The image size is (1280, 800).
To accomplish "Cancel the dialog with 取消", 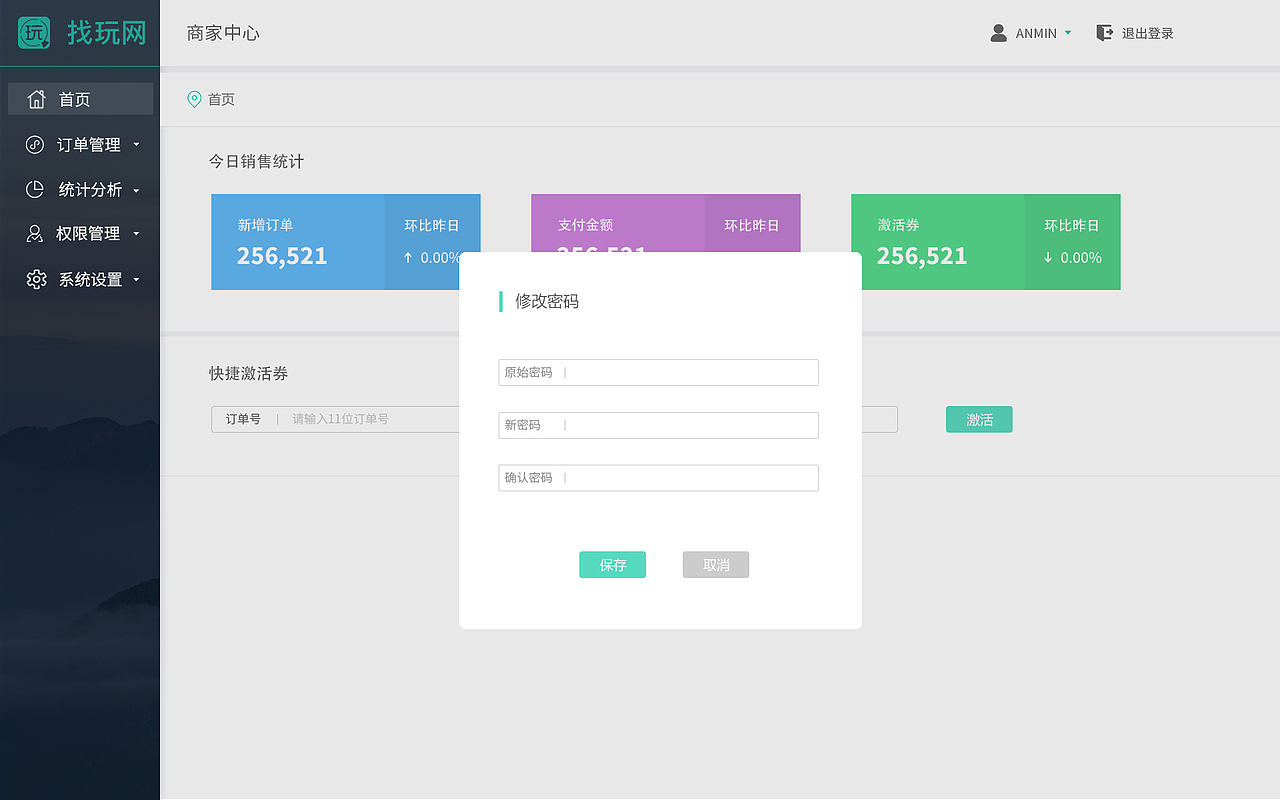I will coord(716,565).
